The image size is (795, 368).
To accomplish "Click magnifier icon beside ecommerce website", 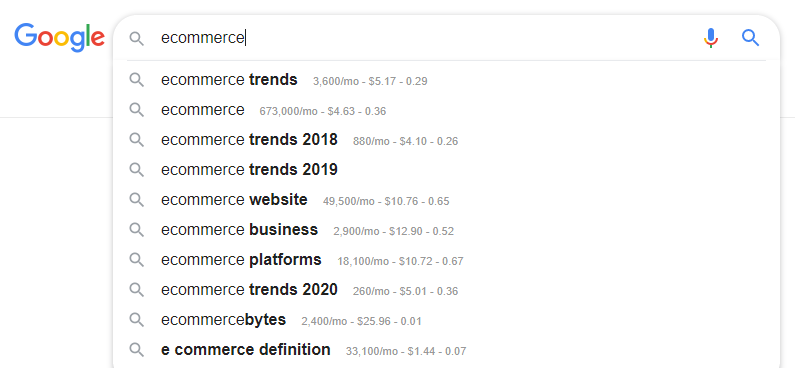I will click(x=136, y=200).
